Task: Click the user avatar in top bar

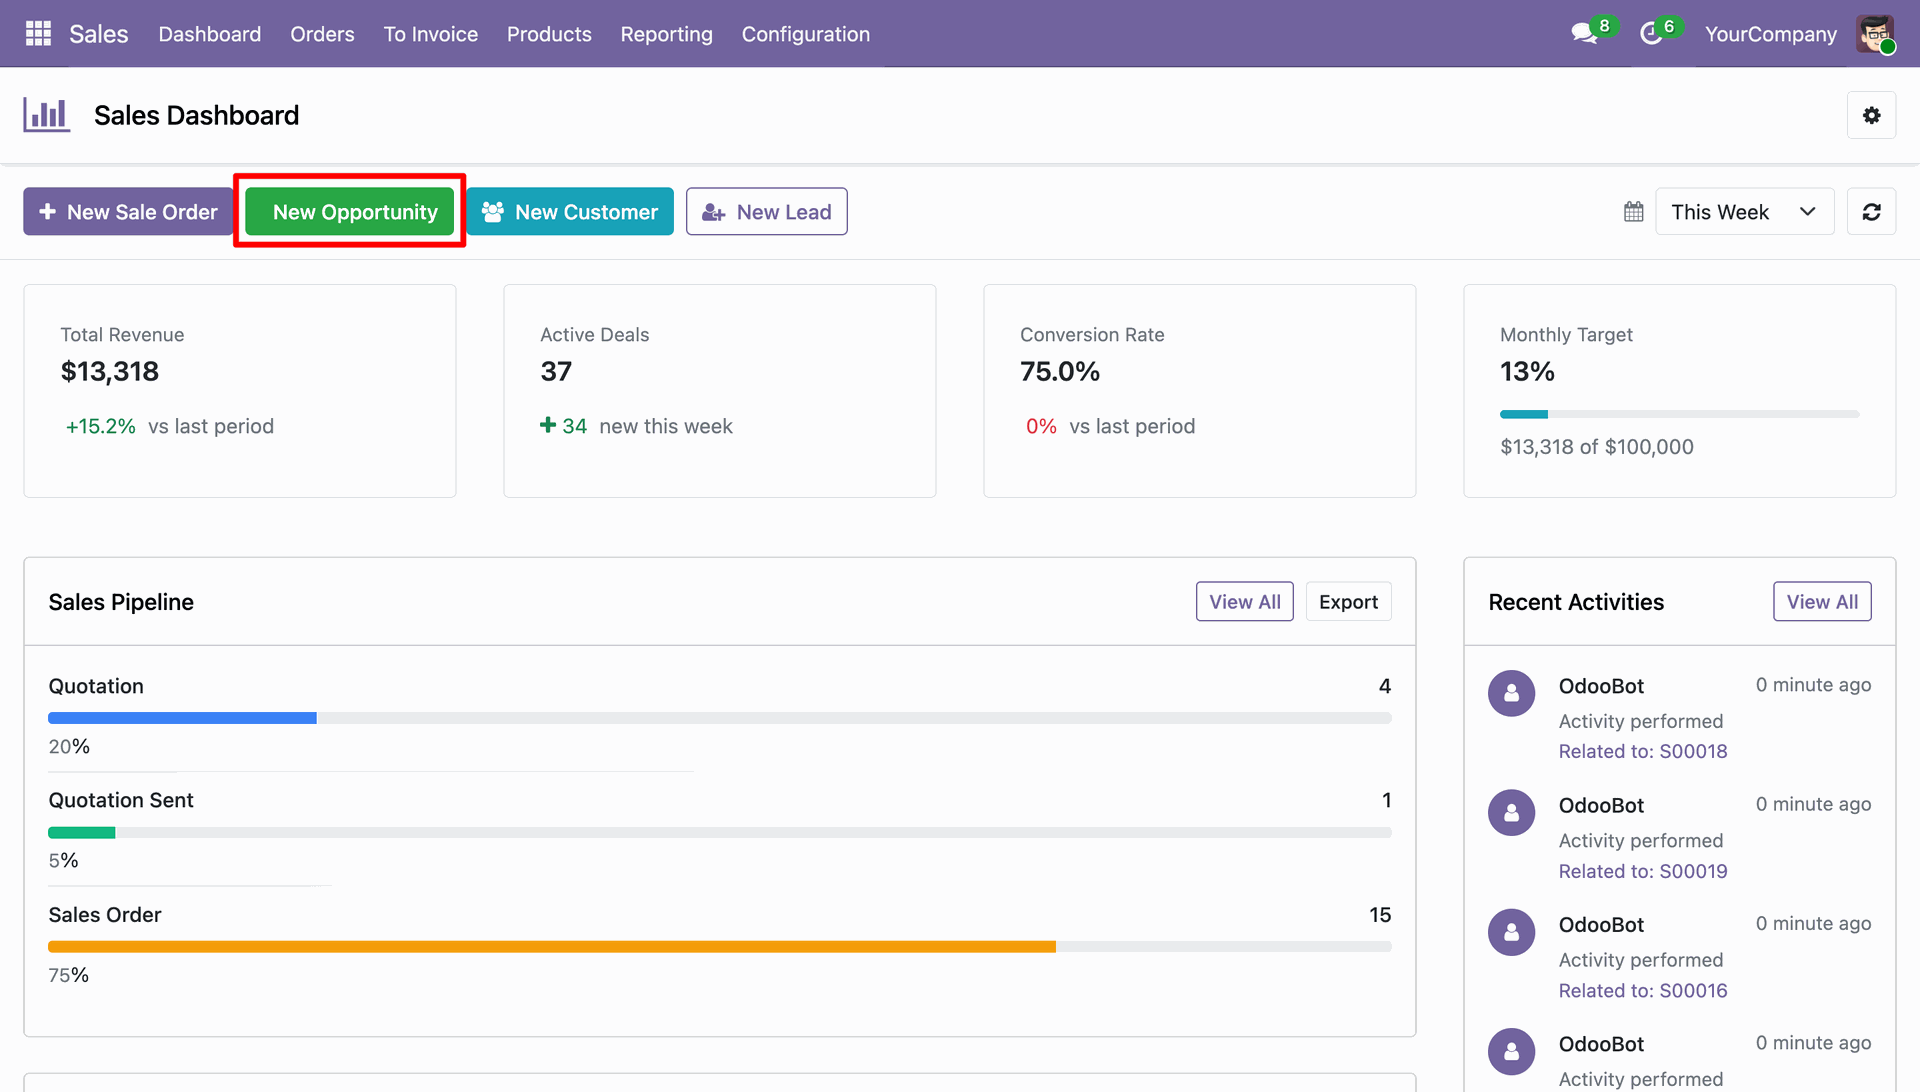Action: coord(1876,34)
